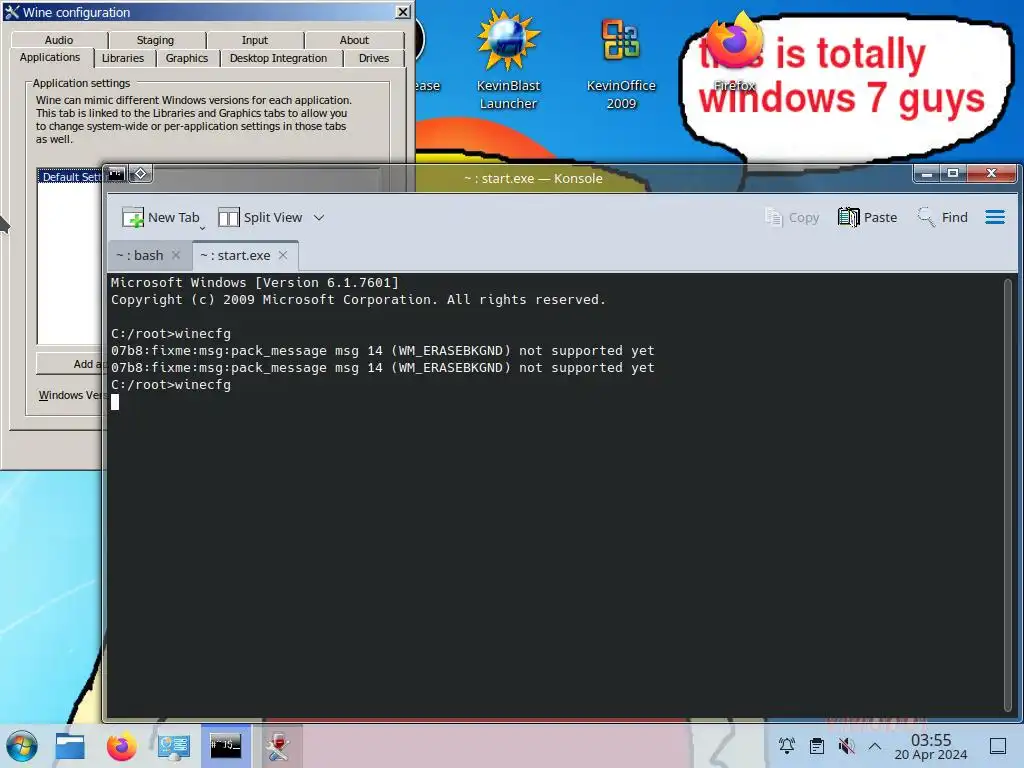Select the Applications tab in Wine configuration

coord(50,57)
